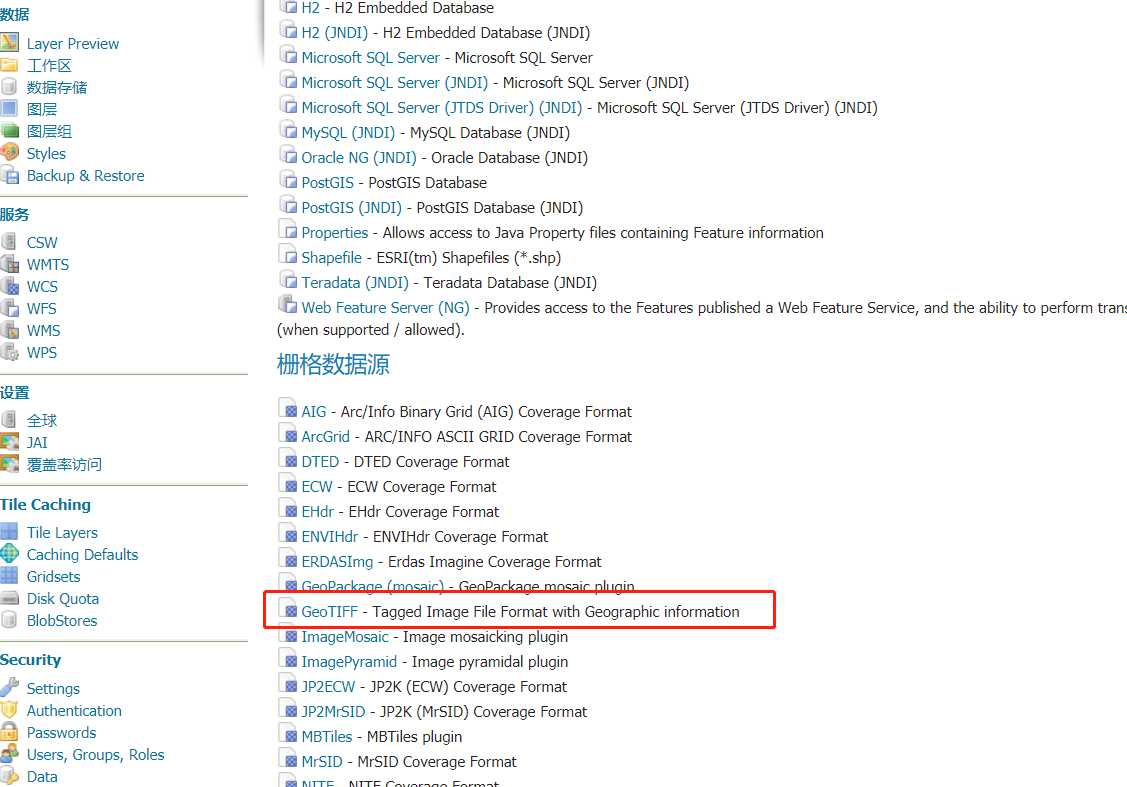
Task: Open the 工作区 workspaces page
Action: pos(49,66)
